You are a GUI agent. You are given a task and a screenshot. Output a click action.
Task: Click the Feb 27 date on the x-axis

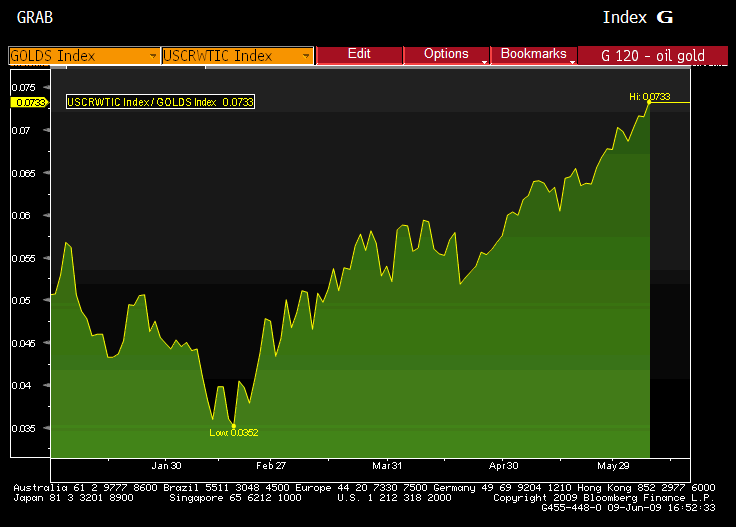click(271, 466)
